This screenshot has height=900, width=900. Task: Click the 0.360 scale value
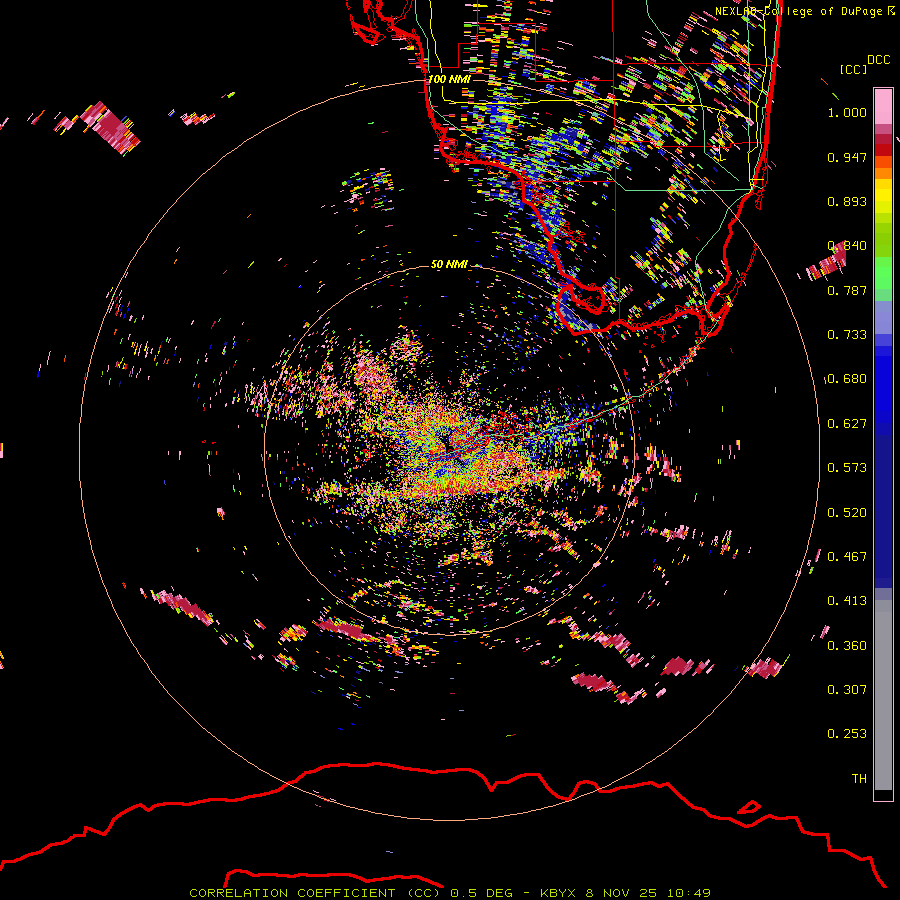tap(847, 646)
